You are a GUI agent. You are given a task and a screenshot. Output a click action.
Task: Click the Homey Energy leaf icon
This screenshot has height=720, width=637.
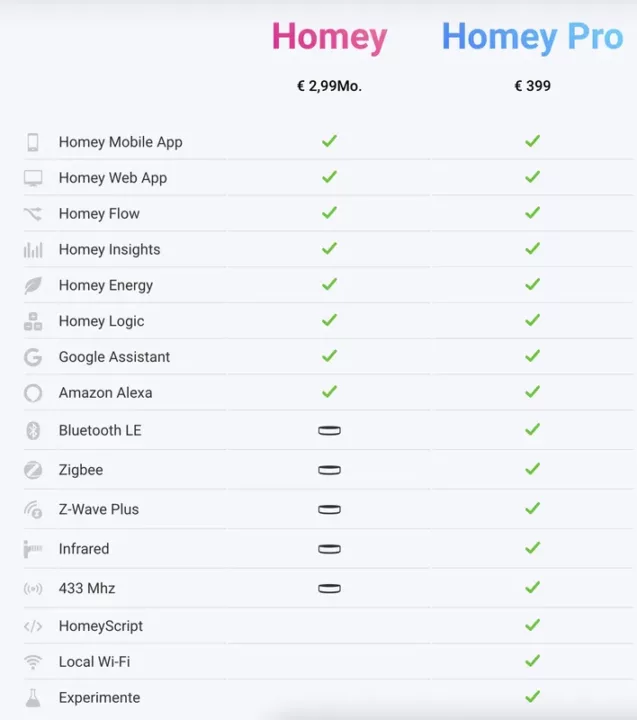pyautogui.click(x=33, y=286)
